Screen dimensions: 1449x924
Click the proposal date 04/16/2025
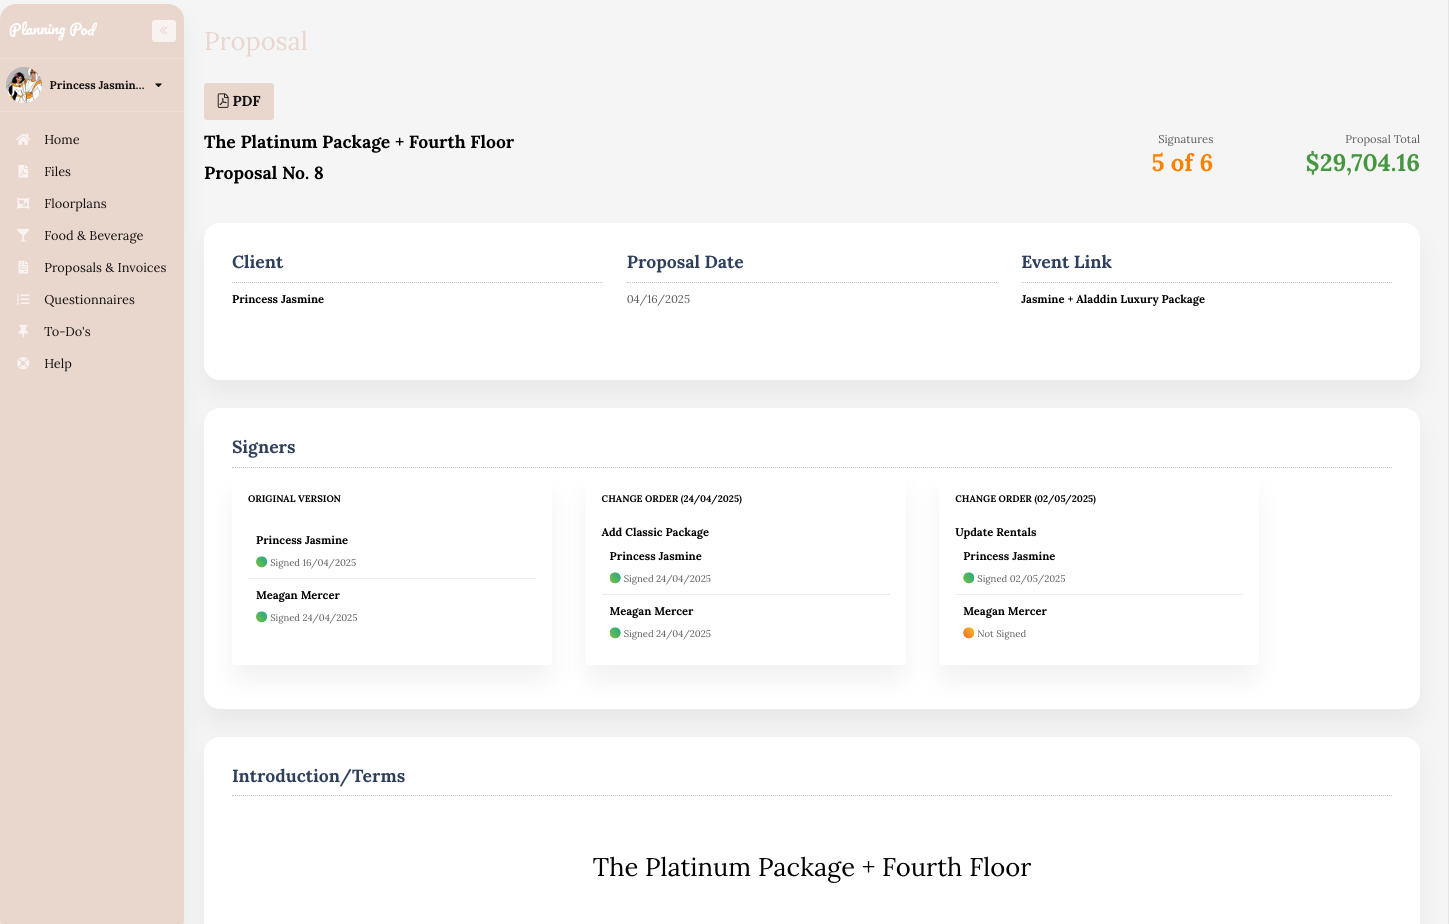pos(658,299)
